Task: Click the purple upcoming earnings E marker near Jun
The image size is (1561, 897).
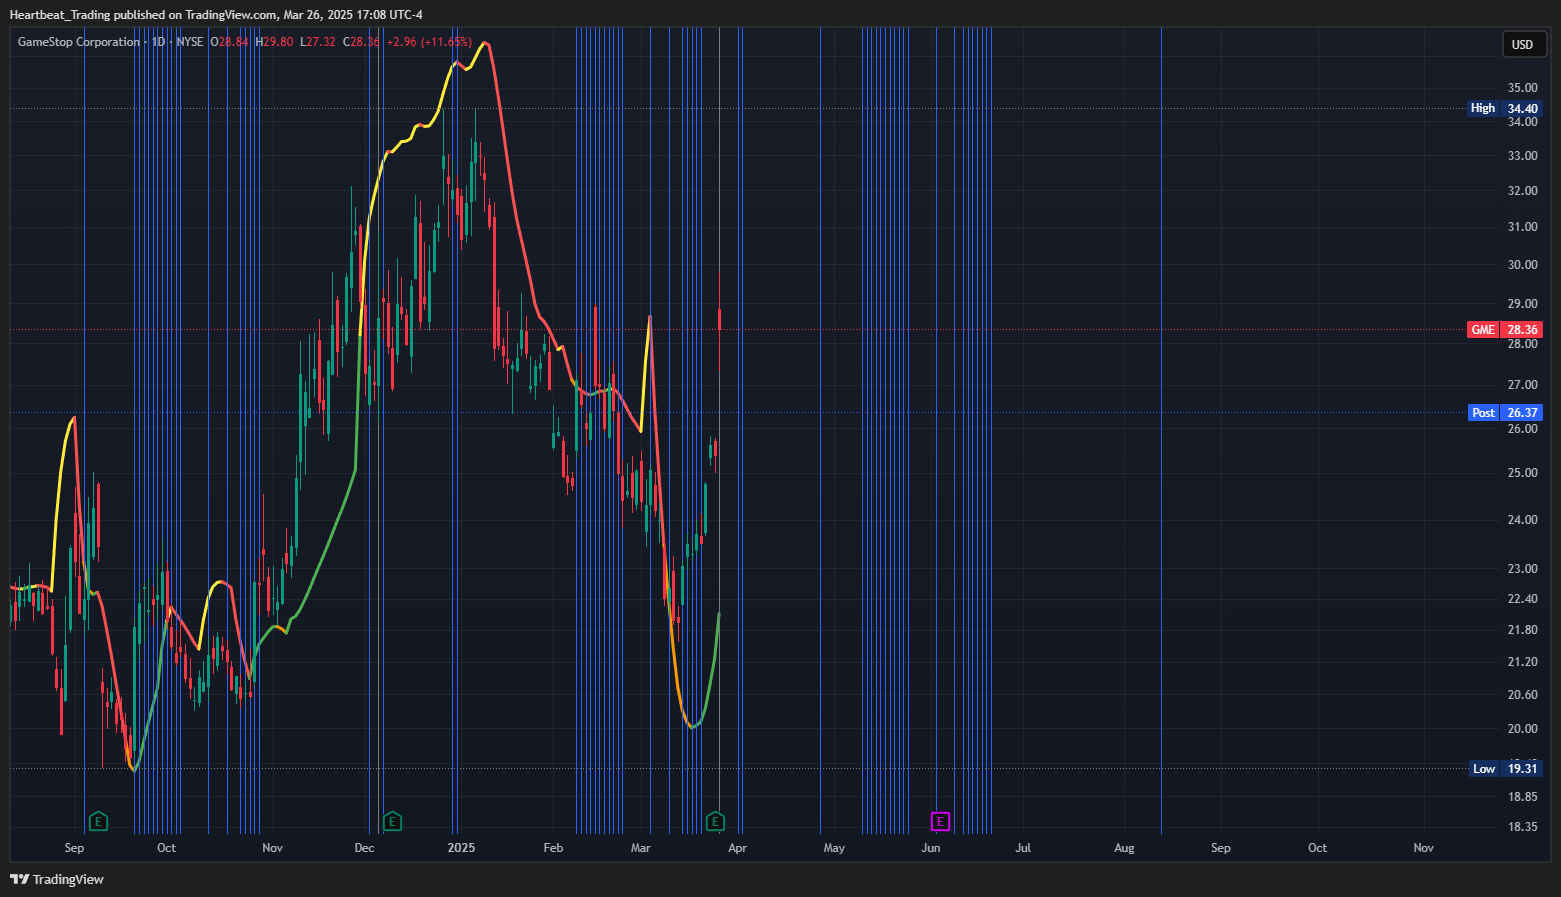Action: coord(940,822)
